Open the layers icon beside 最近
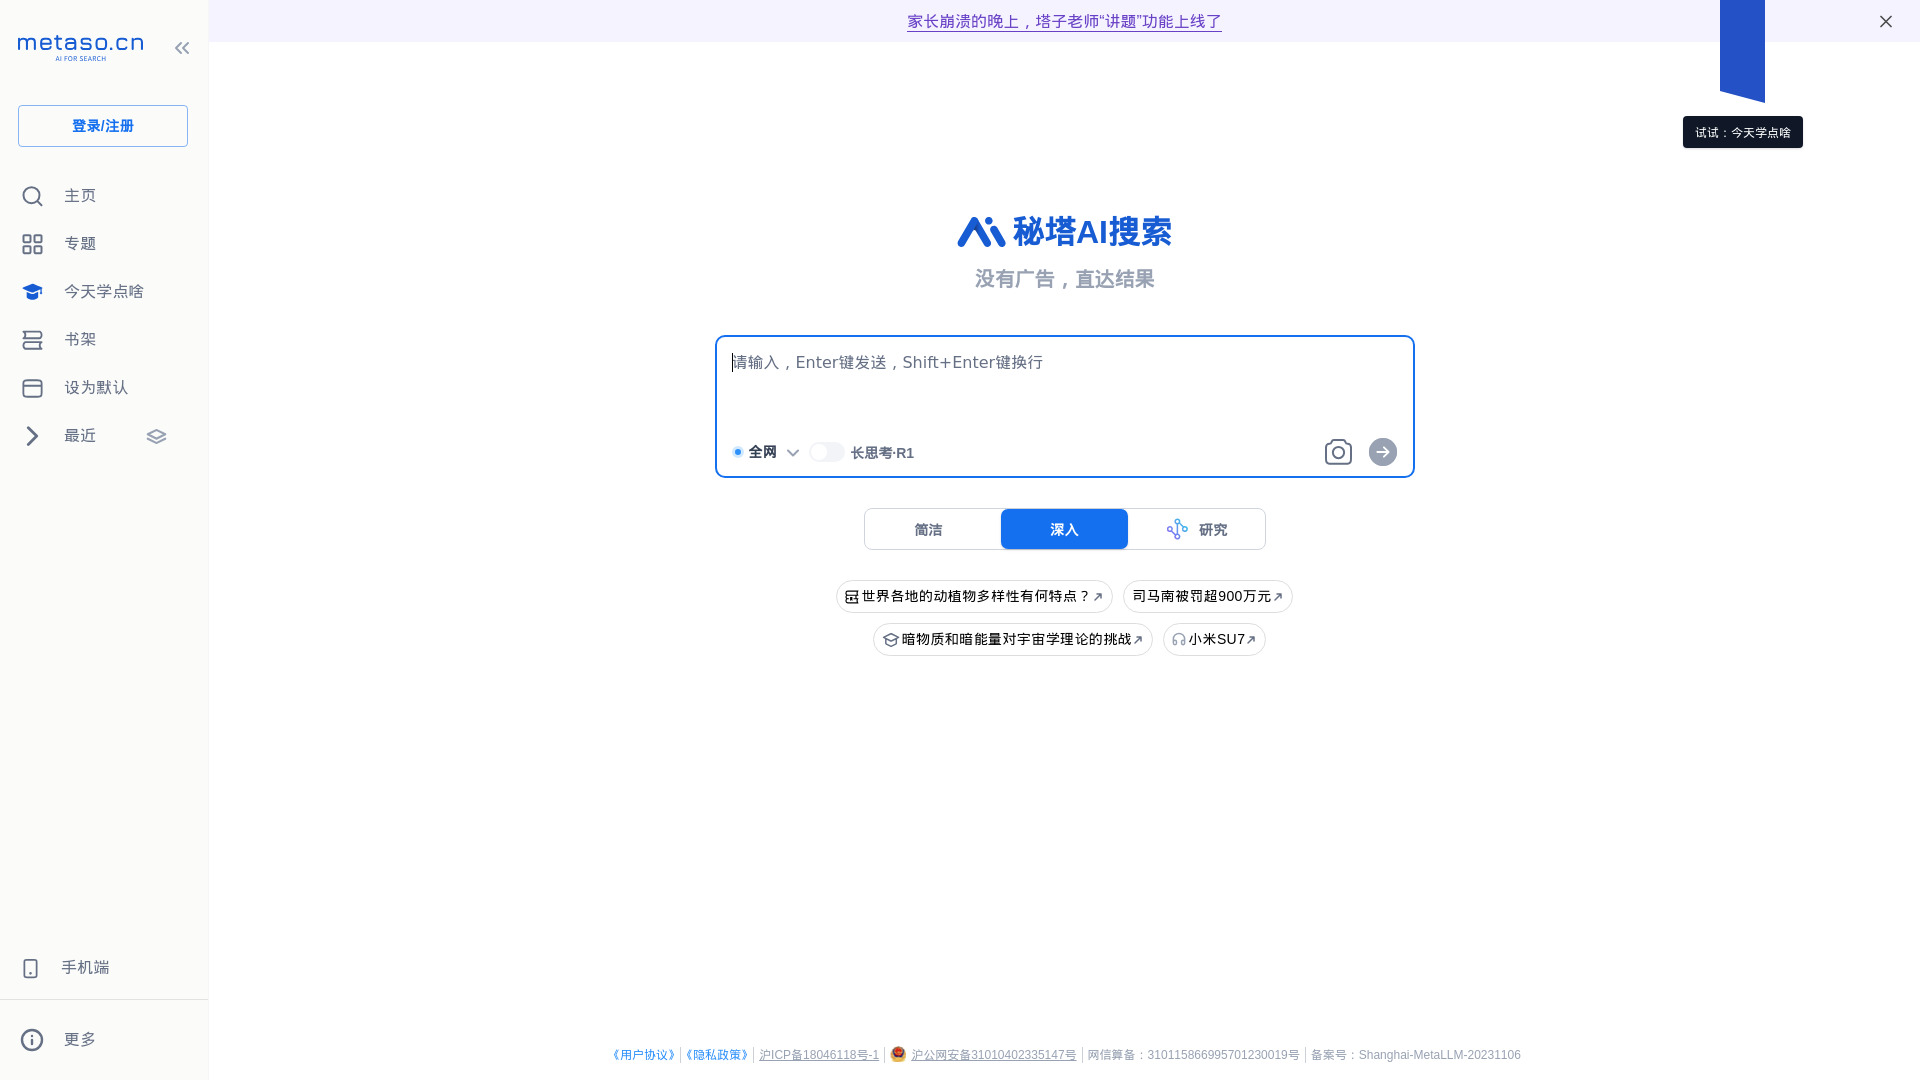Image resolution: width=1920 pixels, height=1080 pixels. coord(156,436)
